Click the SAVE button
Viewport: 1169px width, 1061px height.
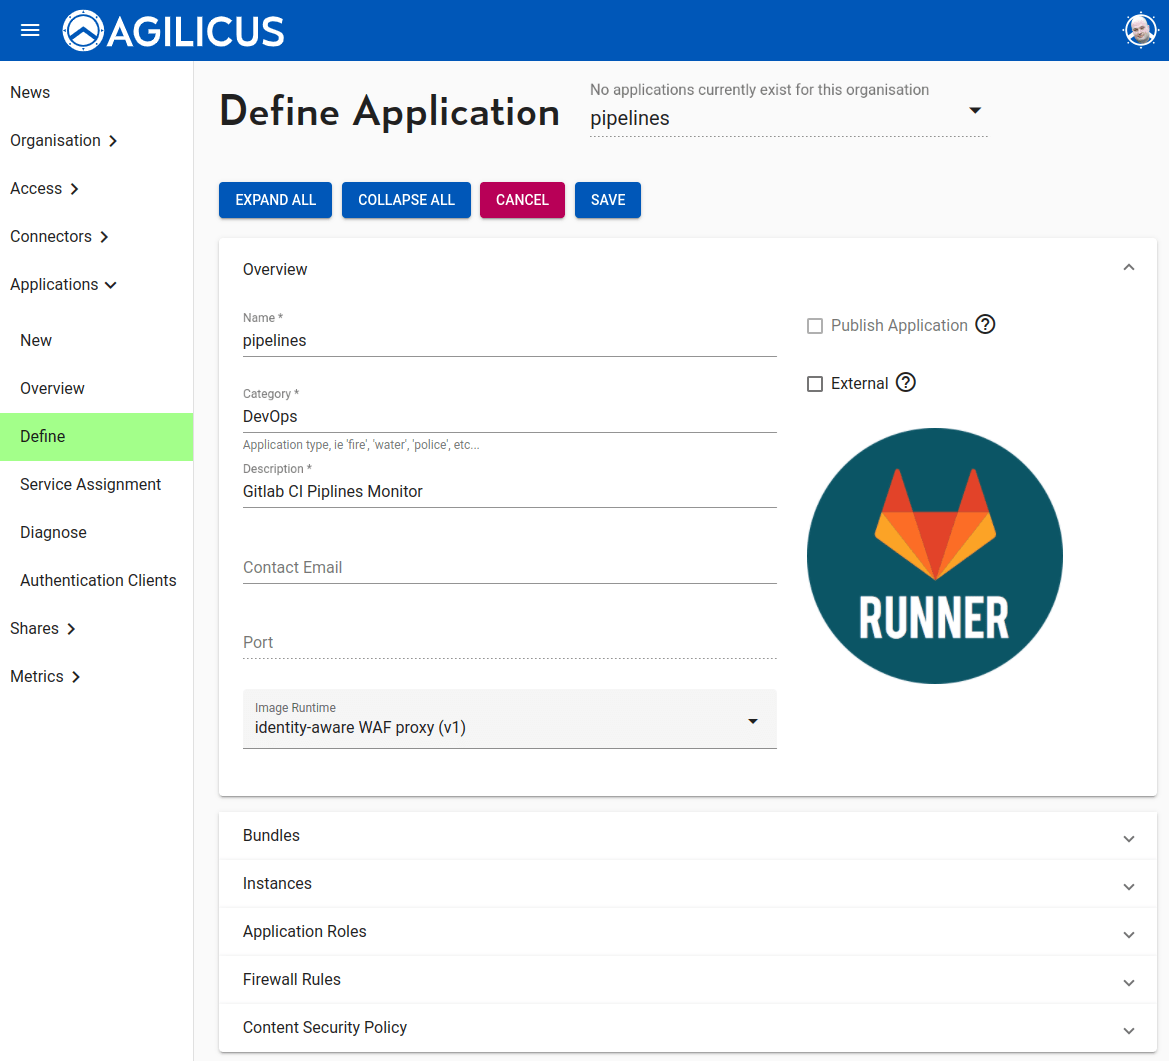coord(607,200)
